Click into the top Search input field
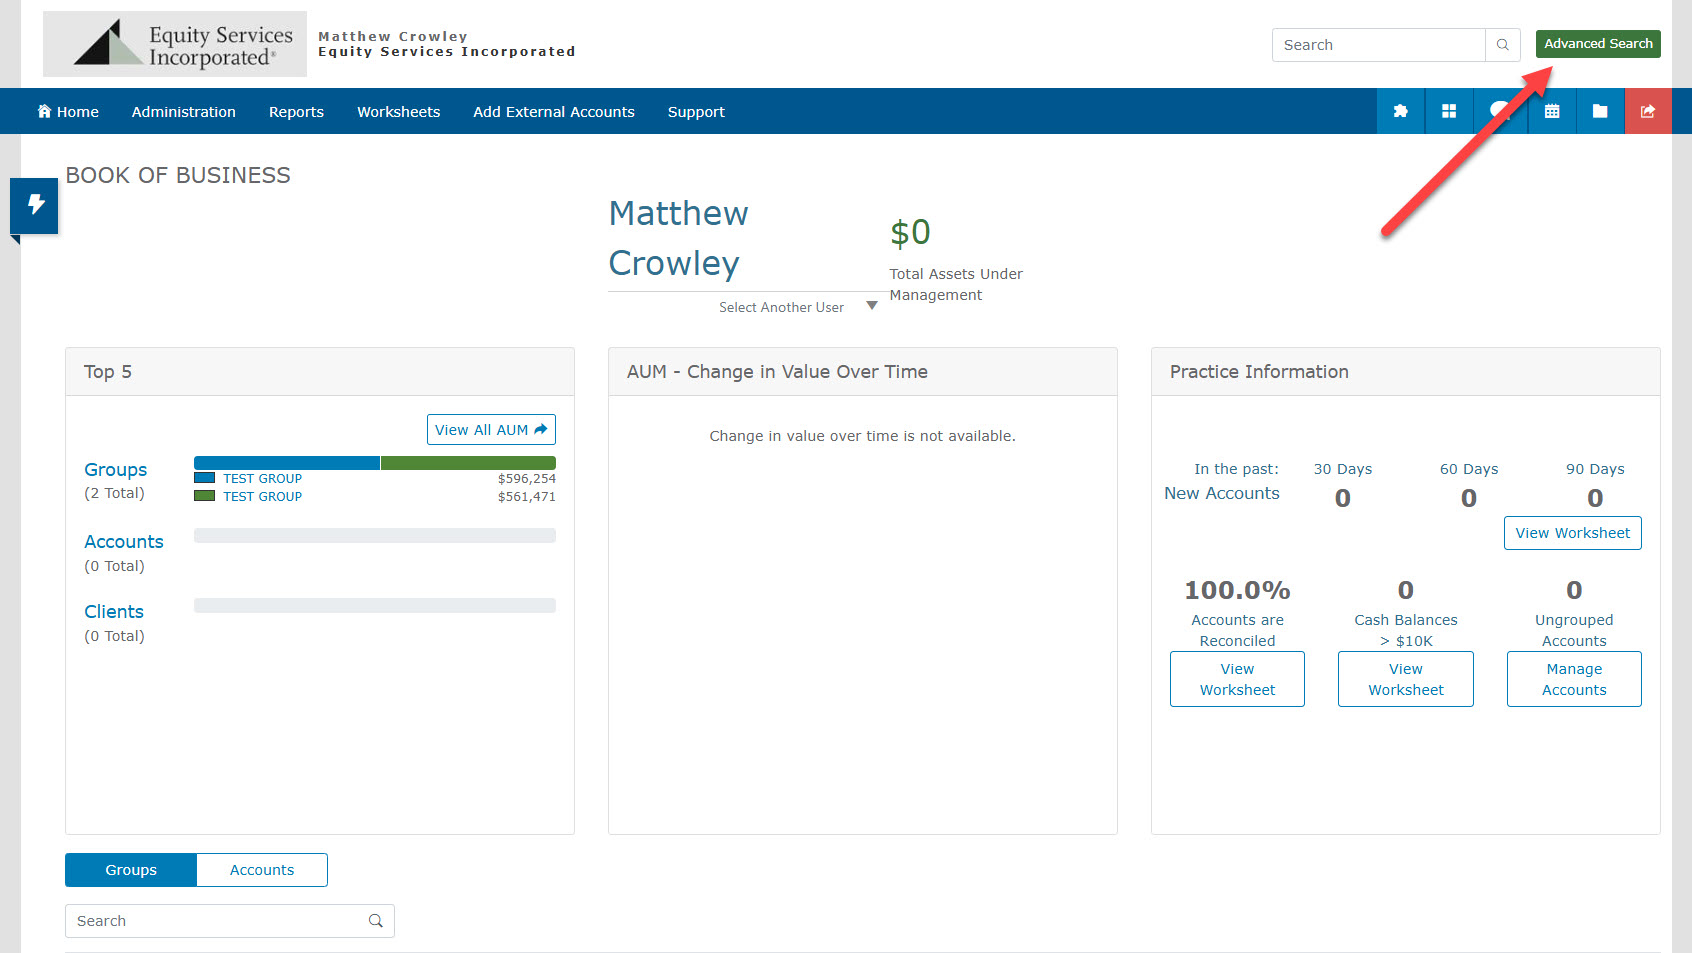The image size is (1692, 953). (x=1378, y=45)
